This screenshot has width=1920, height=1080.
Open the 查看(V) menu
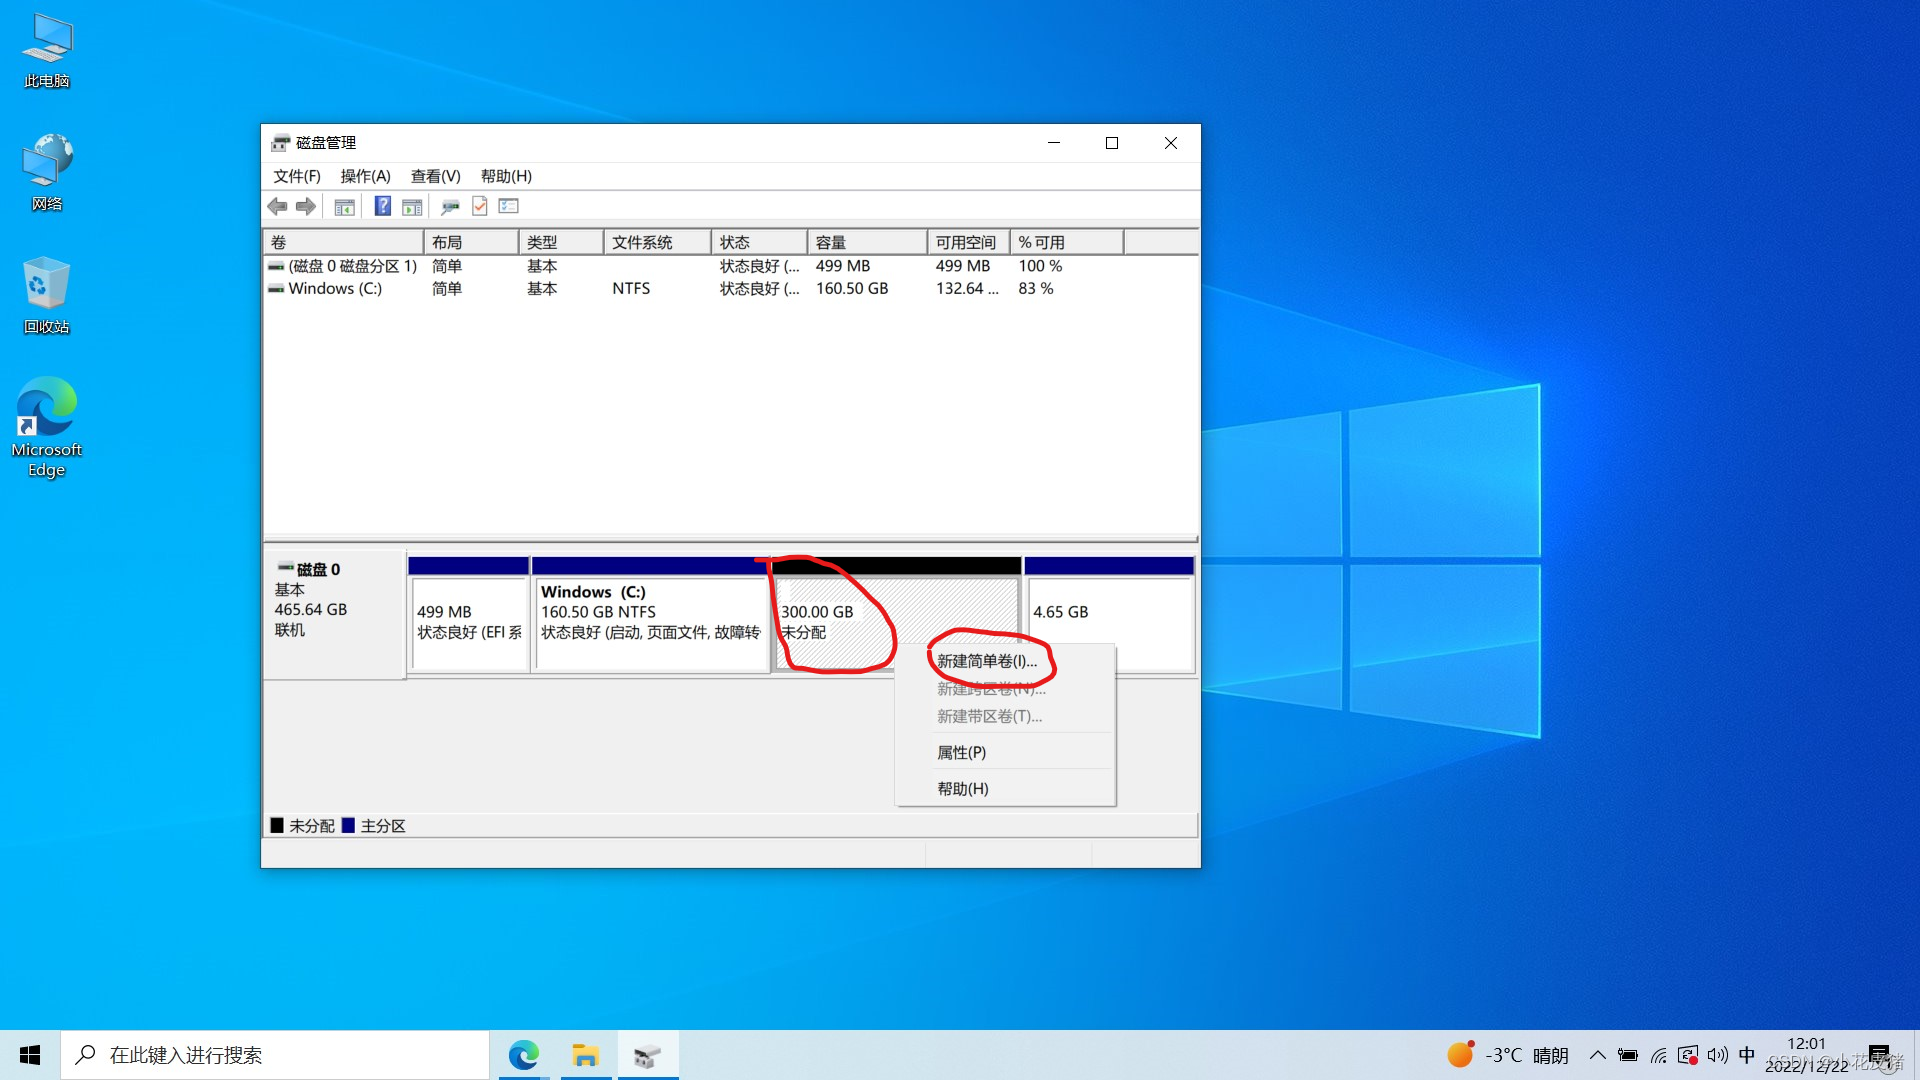[435, 176]
